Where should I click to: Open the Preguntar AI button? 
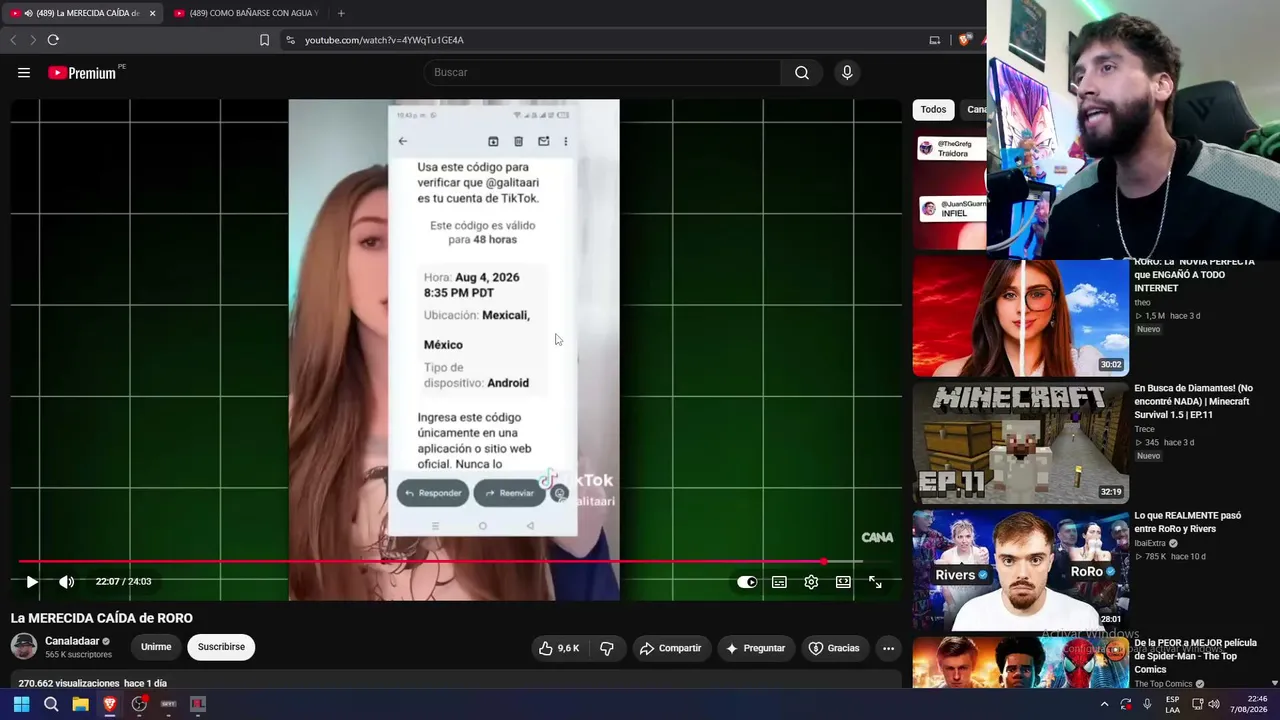click(755, 648)
